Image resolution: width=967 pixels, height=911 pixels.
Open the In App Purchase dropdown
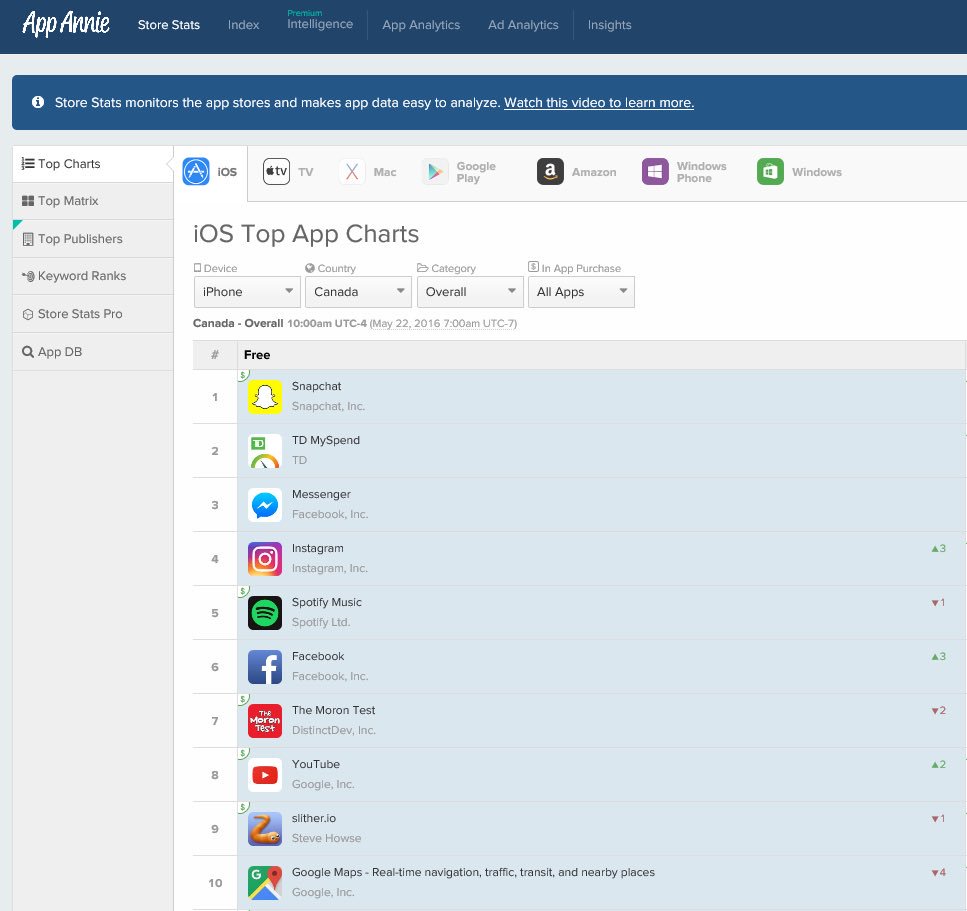coord(581,292)
